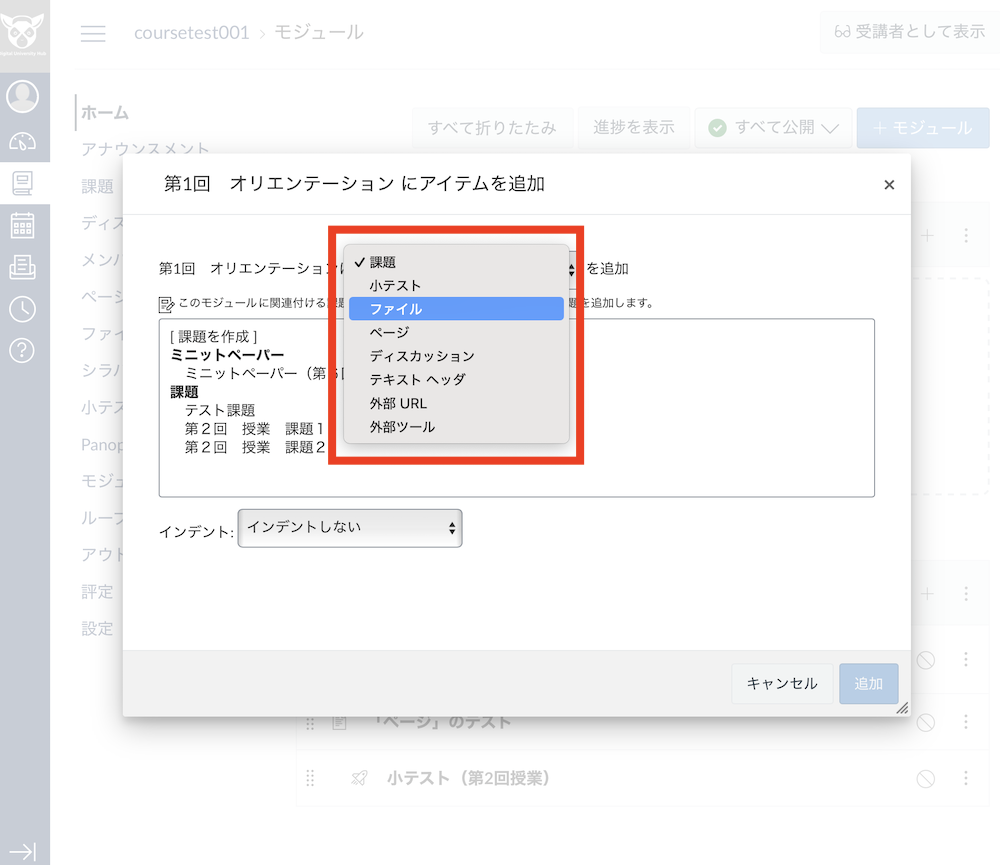The height and width of the screenshot is (865, 1000).
Task: Close the add-item dialog with the × button
Action: tap(889, 184)
